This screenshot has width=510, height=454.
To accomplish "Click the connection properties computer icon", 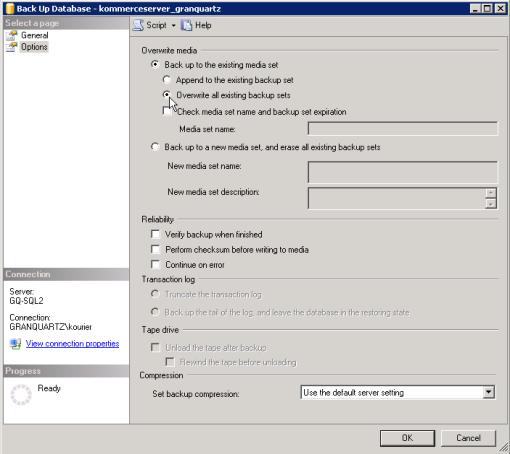I will 15,344.
